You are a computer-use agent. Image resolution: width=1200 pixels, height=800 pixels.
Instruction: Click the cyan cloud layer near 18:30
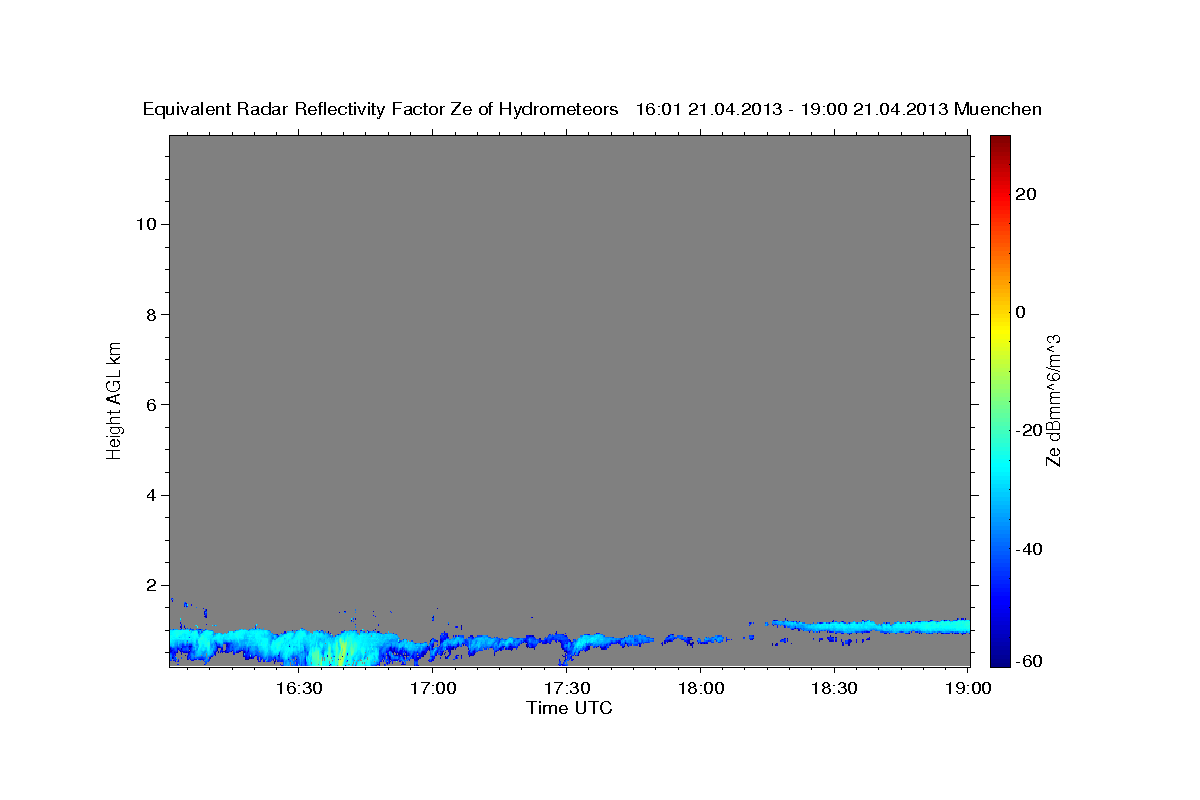pyautogui.click(x=870, y=627)
